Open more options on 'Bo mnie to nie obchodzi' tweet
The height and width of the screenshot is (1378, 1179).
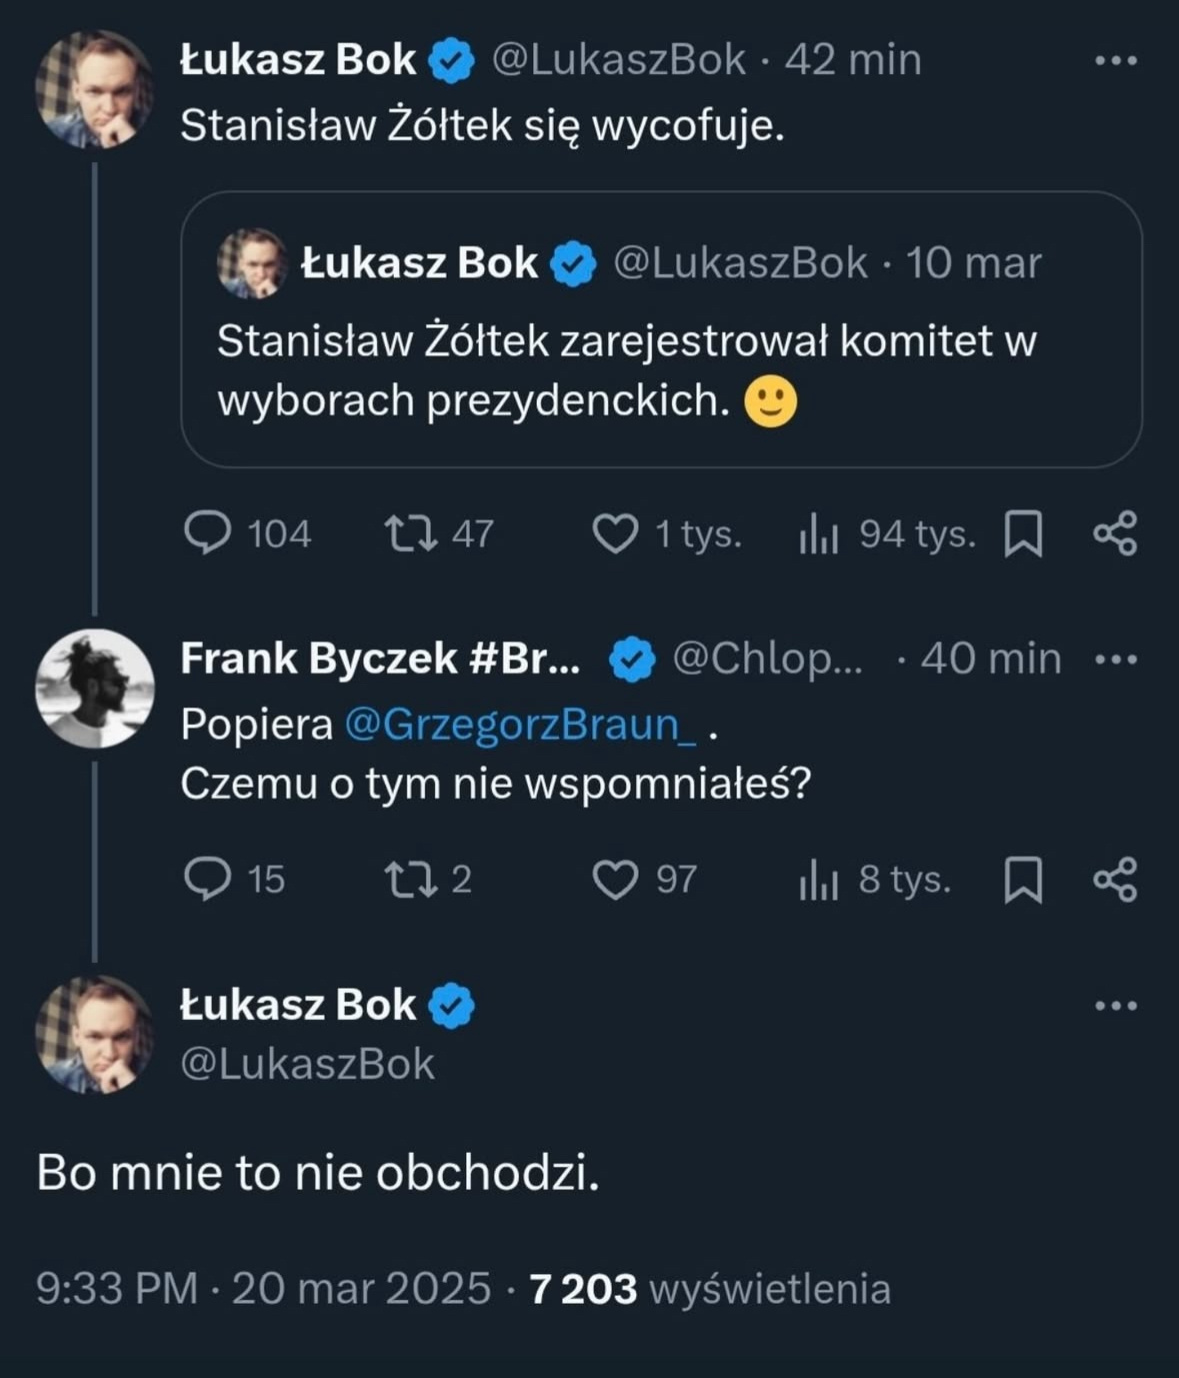click(1116, 1005)
